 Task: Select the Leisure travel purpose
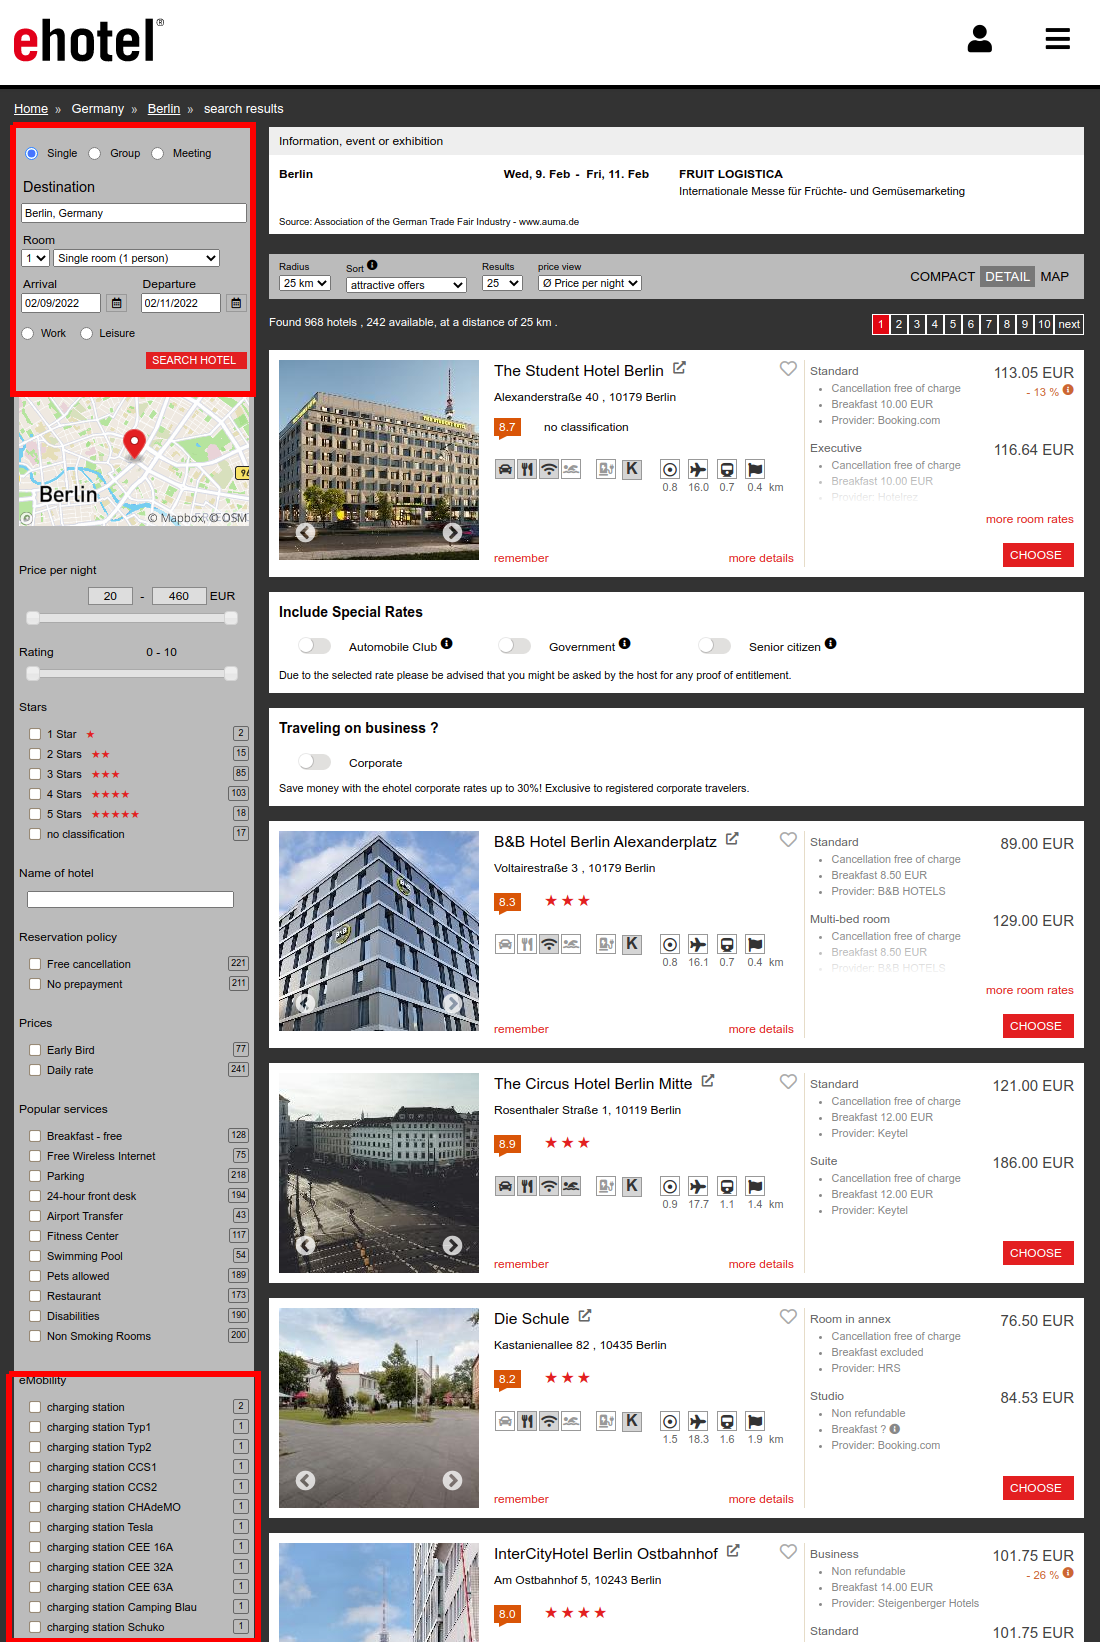coord(86,333)
